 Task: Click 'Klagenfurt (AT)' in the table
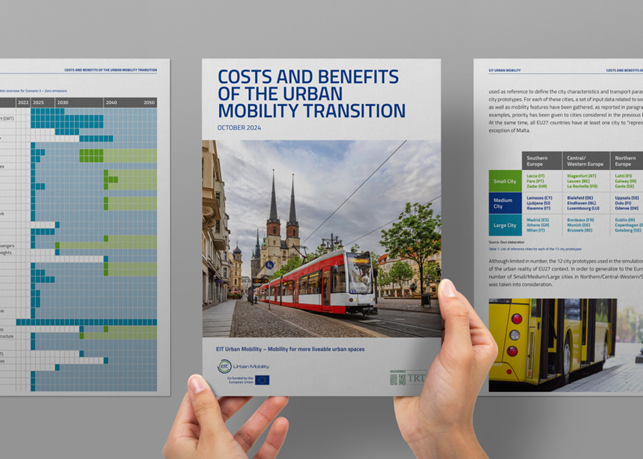(581, 176)
